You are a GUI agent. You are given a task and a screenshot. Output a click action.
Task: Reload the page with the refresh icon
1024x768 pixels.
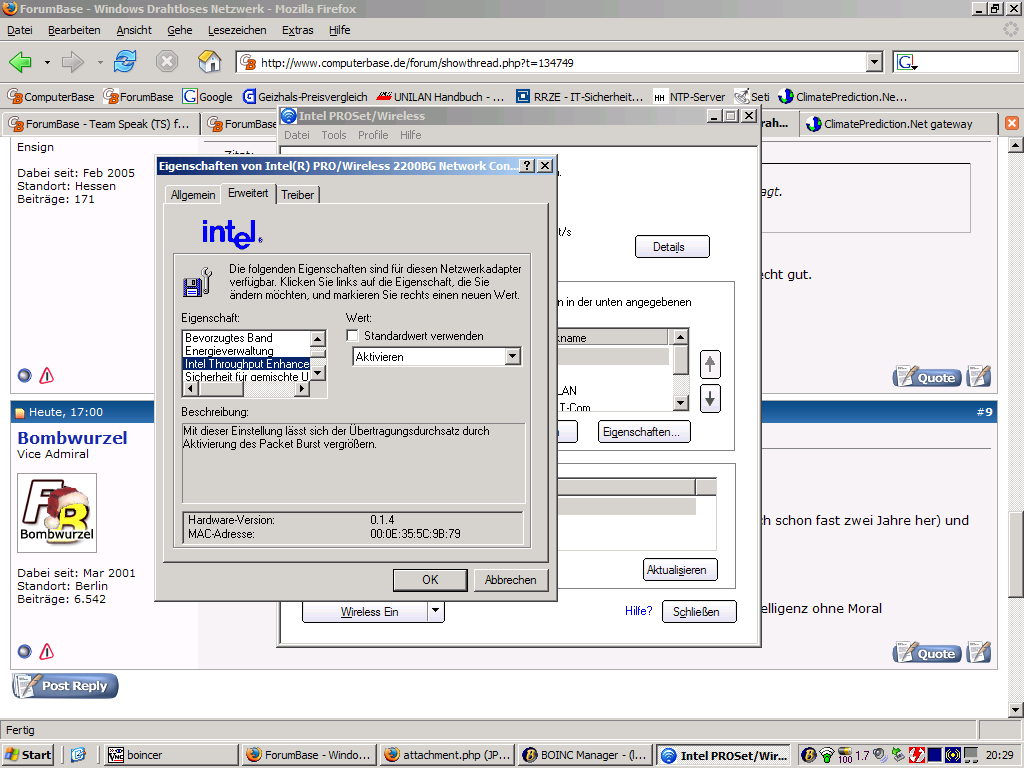[x=125, y=62]
